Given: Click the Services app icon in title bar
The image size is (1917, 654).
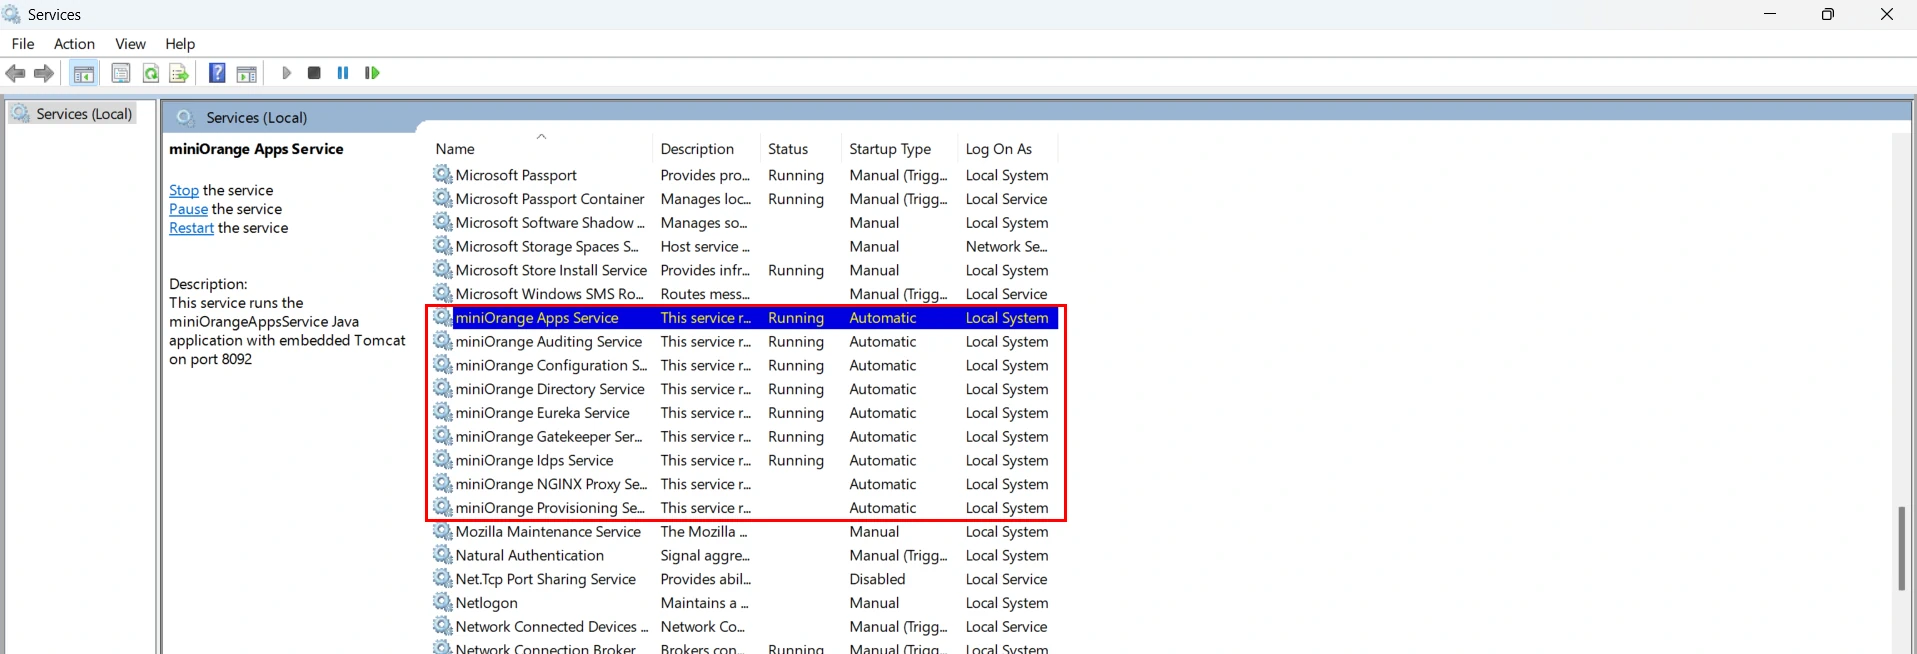Looking at the screenshot, I should (x=11, y=14).
